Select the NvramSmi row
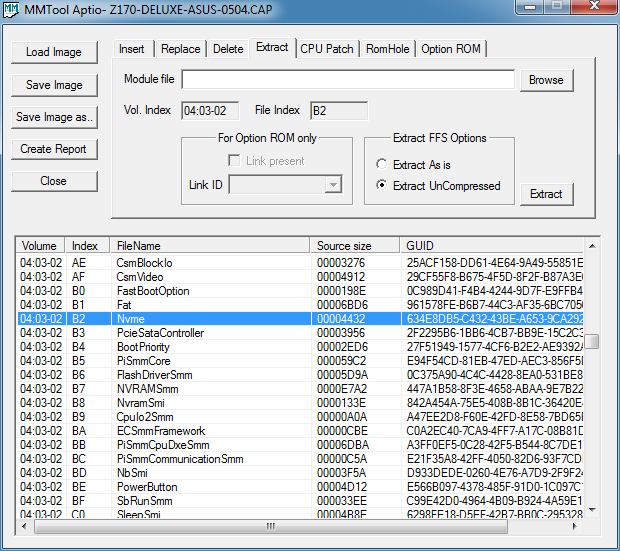Screen dimensions: 620x551 [x=301, y=403]
